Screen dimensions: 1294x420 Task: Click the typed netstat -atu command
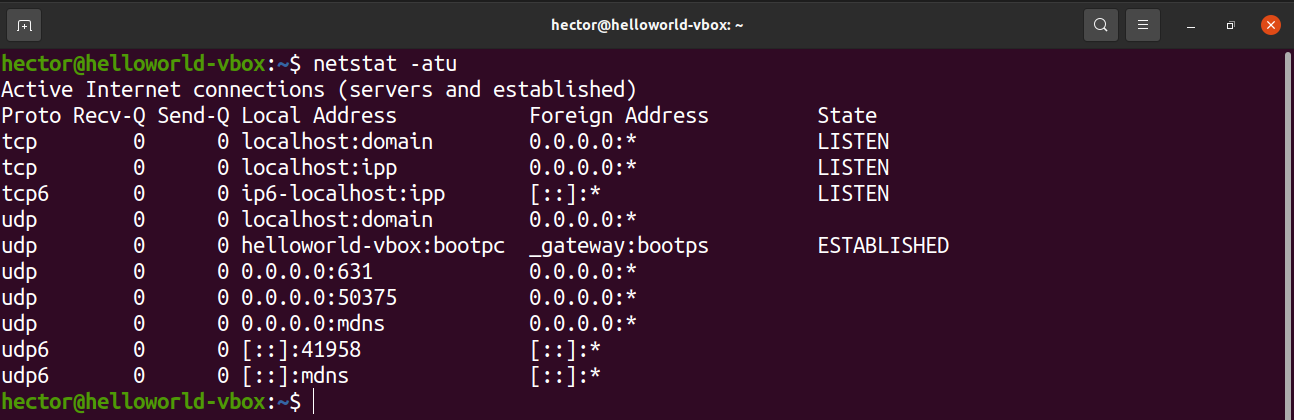click(385, 64)
